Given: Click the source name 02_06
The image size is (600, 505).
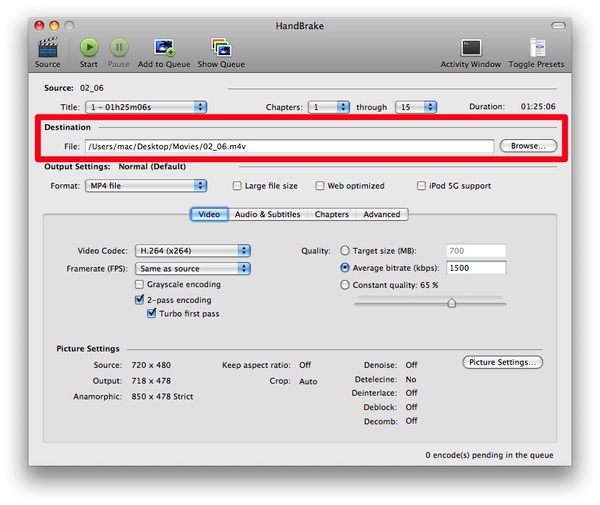Looking at the screenshot, I should pos(92,88).
